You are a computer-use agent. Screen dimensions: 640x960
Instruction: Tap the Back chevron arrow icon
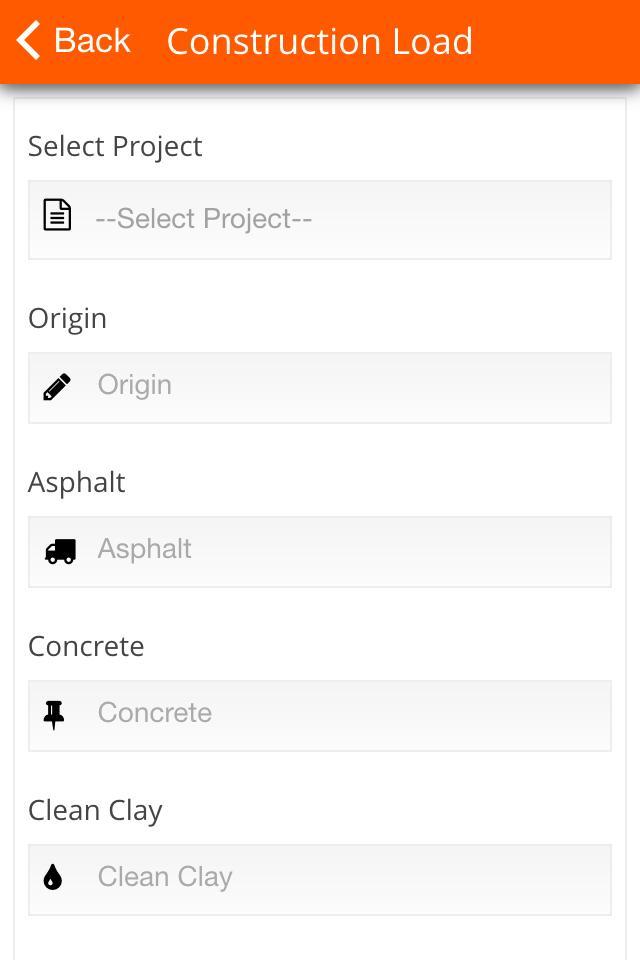[x=28, y=40]
